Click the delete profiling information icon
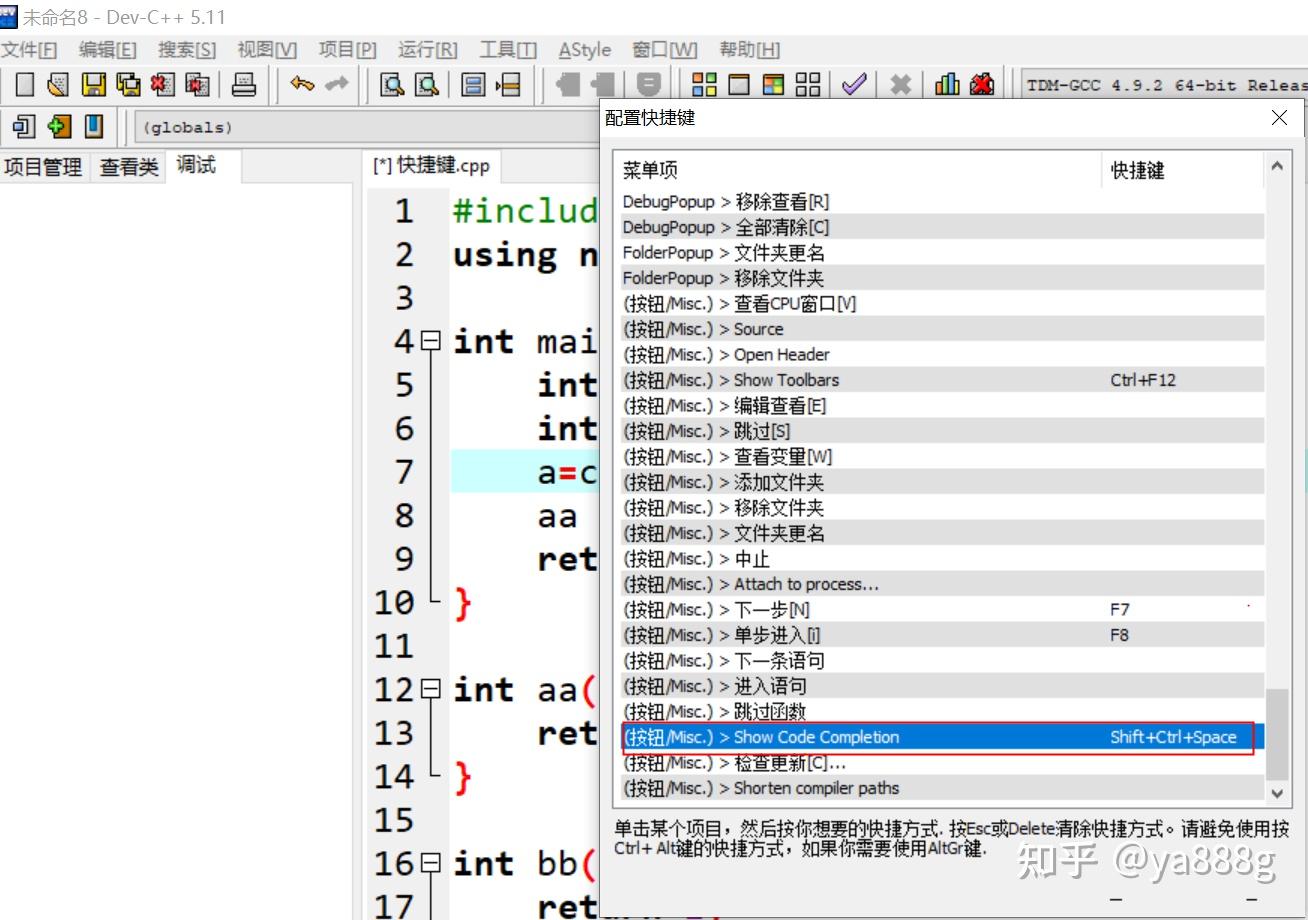 [x=982, y=85]
